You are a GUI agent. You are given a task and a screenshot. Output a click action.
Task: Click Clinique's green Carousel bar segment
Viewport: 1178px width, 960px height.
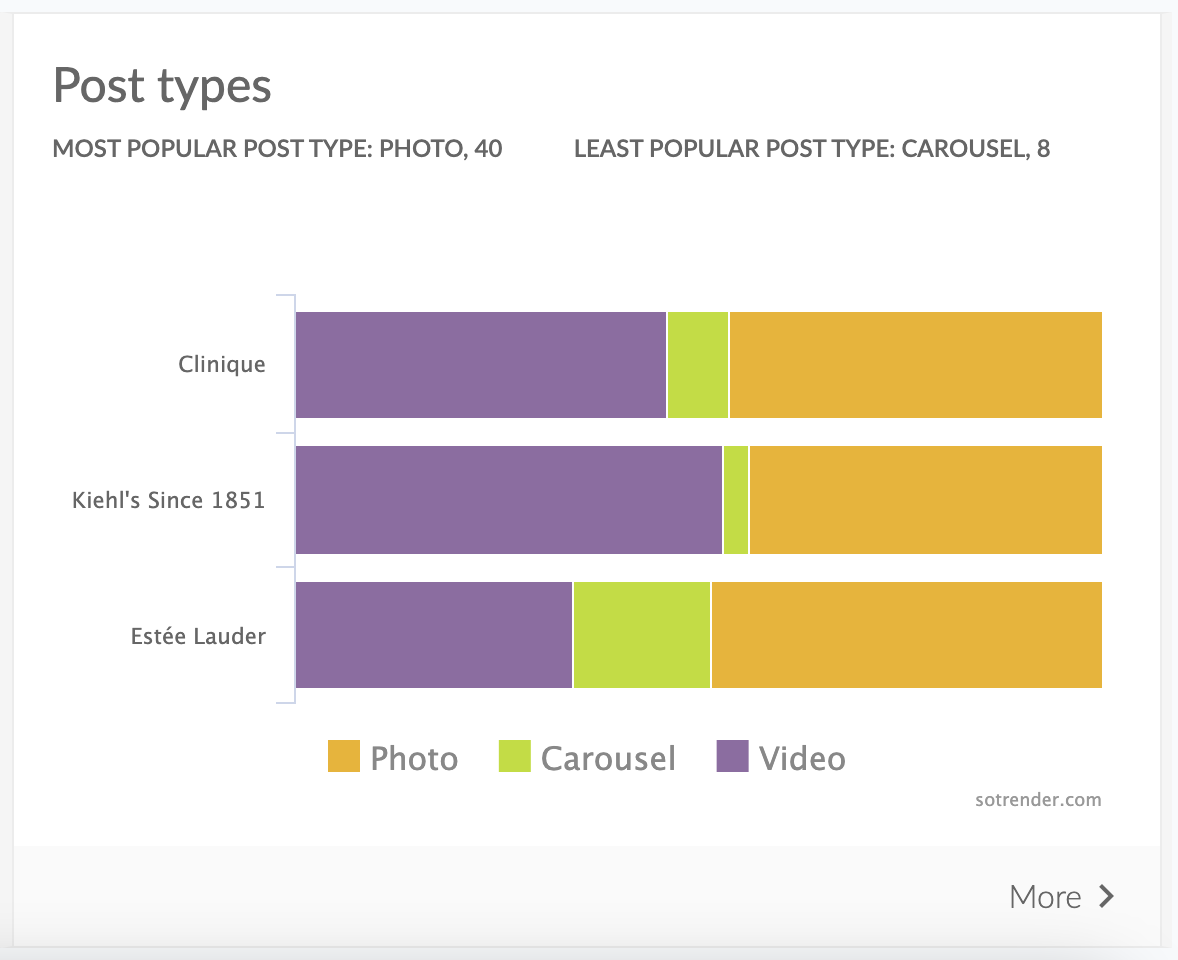(x=698, y=365)
